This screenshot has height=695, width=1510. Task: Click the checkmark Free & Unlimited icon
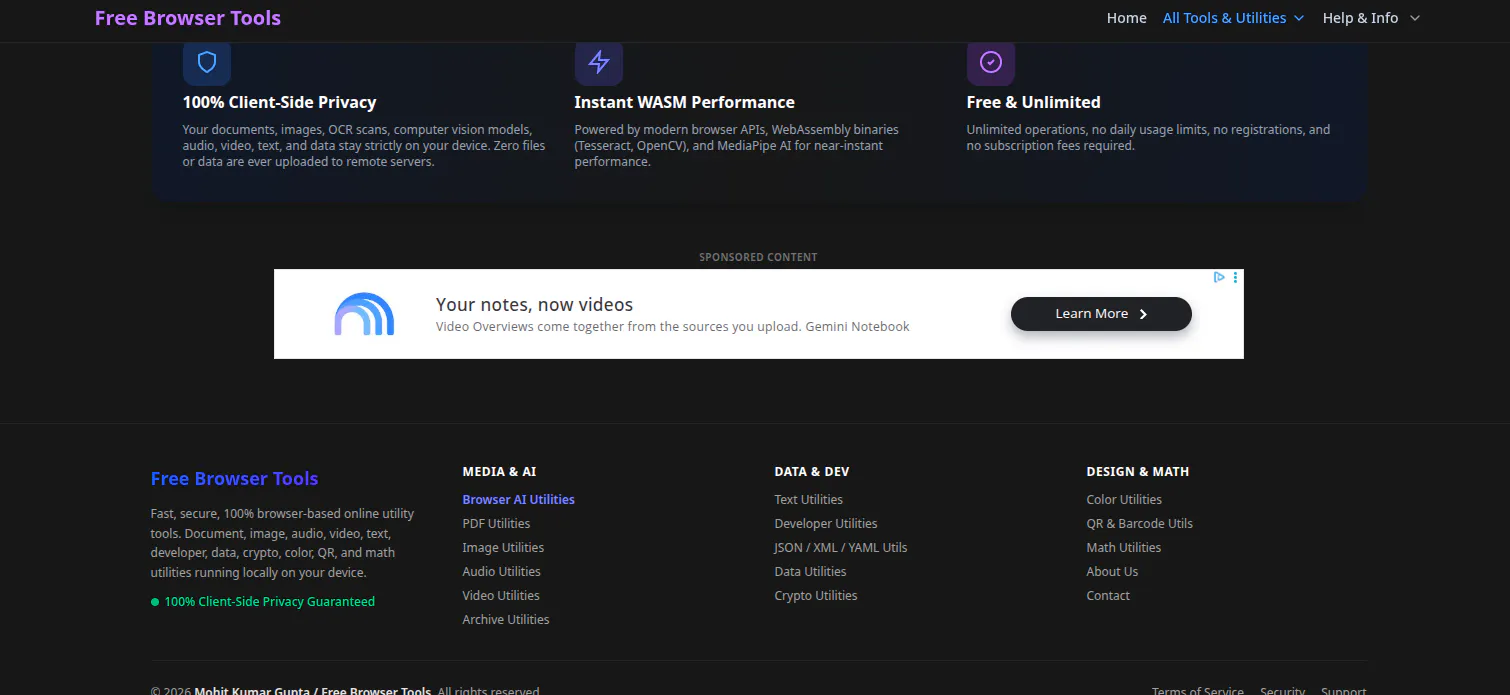coord(991,63)
